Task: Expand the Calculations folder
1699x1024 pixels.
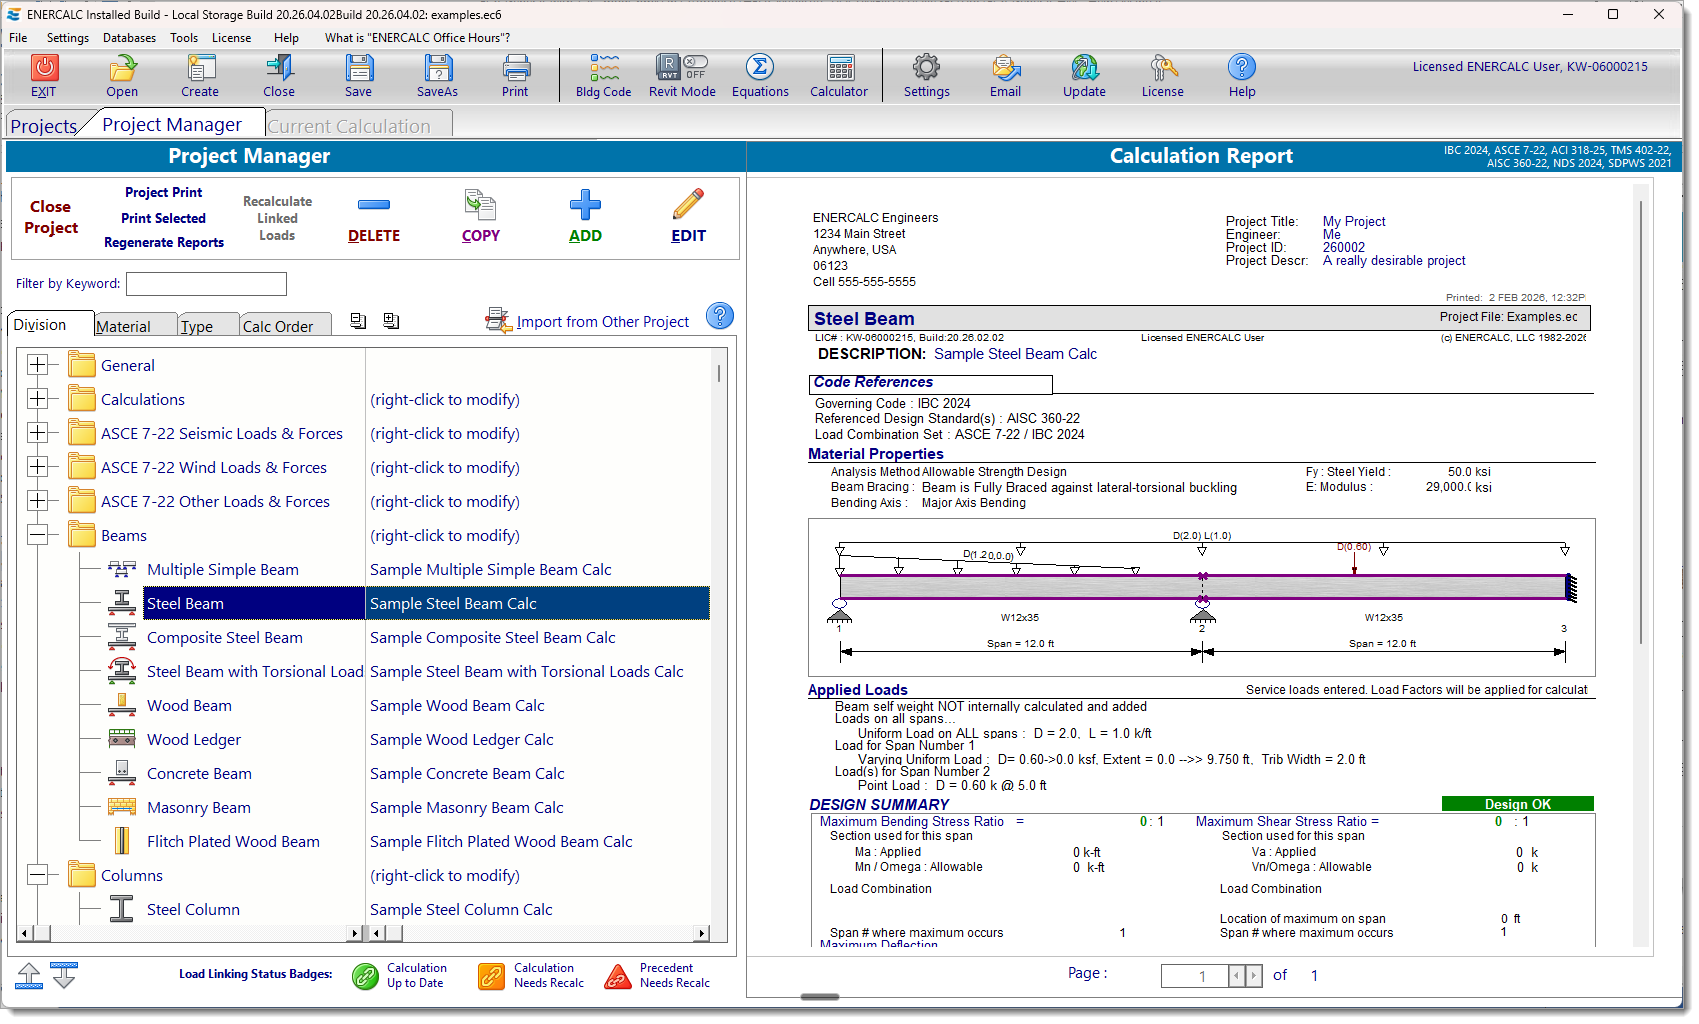Action: 37,399
